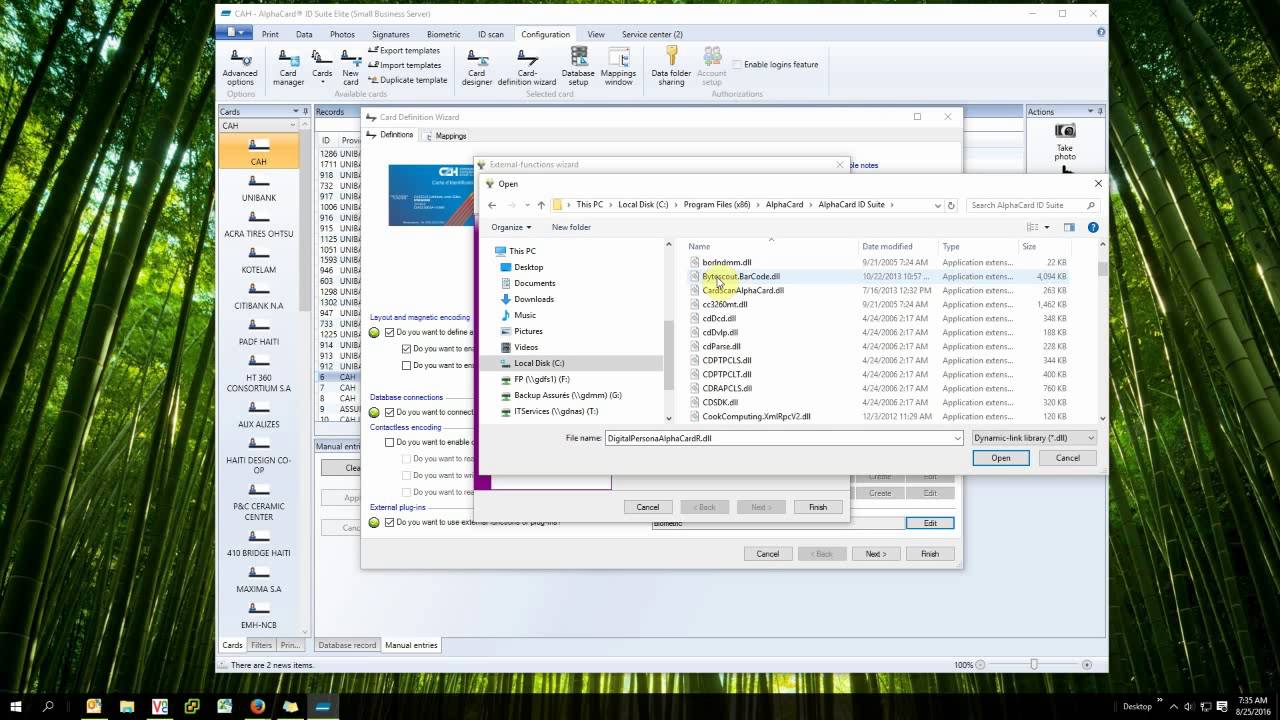Click Open button in file dialog
Viewport: 1280px width, 720px height.
point(1001,458)
